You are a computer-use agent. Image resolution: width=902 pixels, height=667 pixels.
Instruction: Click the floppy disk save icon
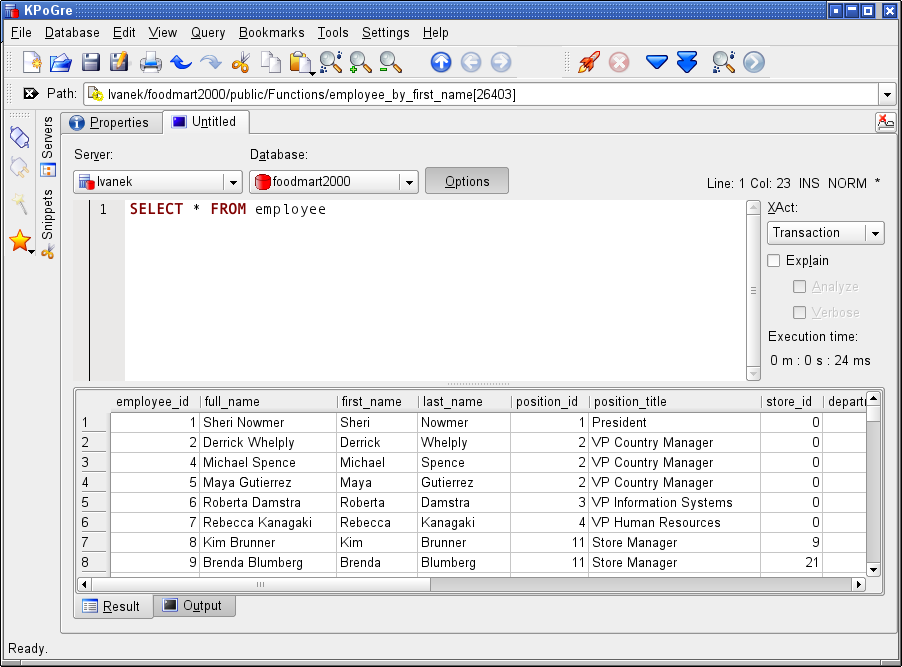pos(91,62)
